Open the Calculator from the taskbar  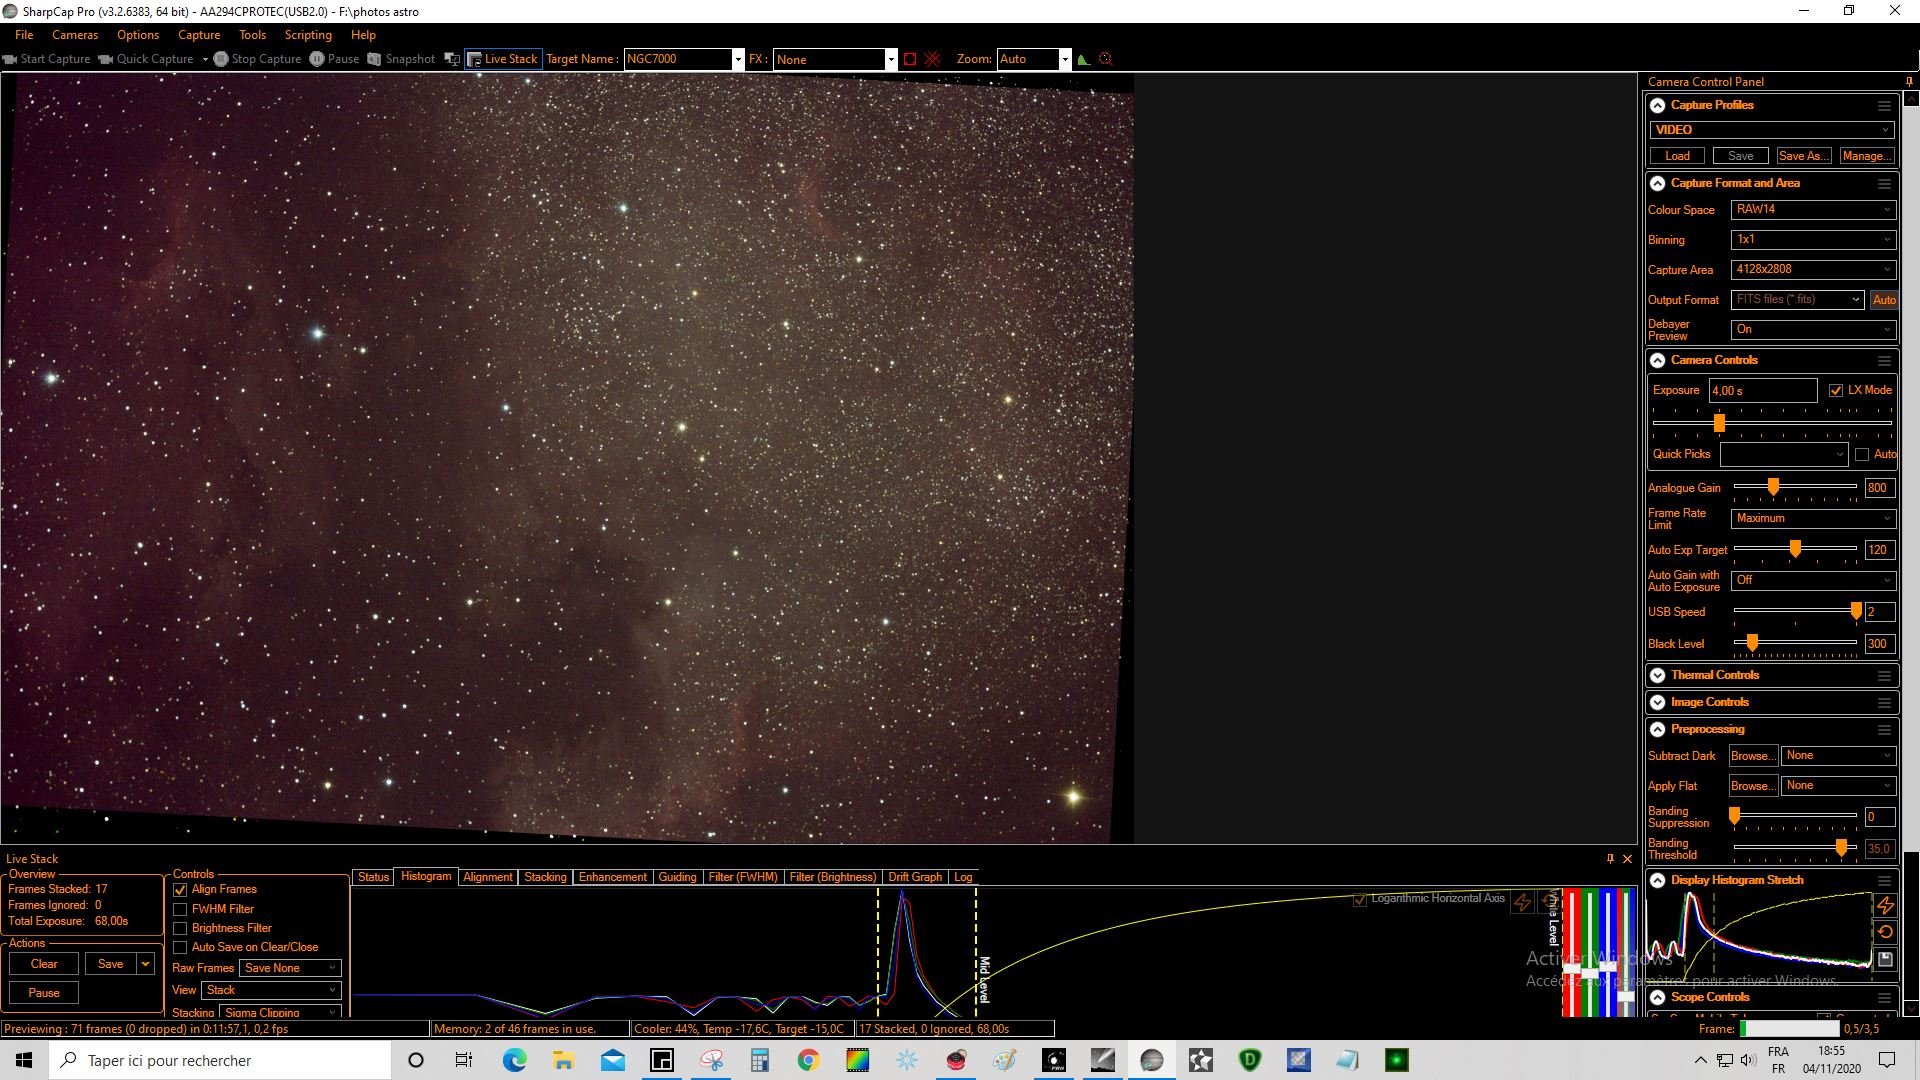click(759, 1060)
